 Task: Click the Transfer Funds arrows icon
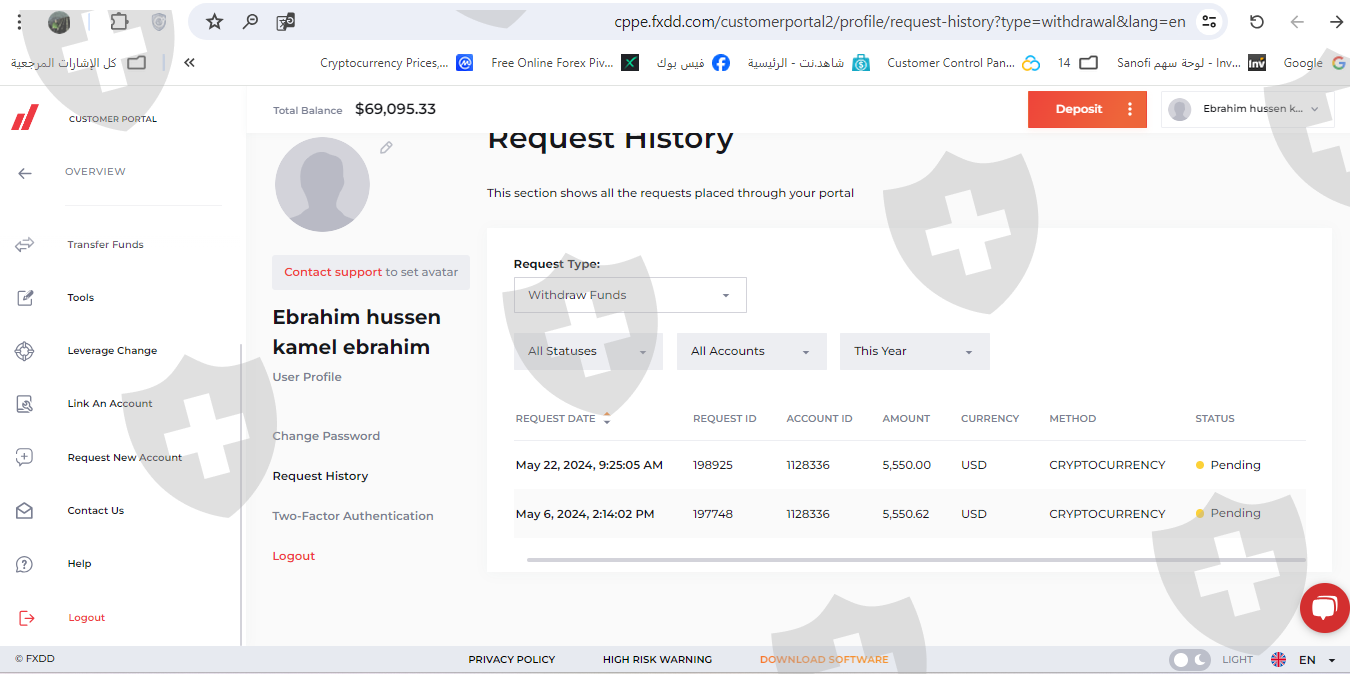point(25,244)
